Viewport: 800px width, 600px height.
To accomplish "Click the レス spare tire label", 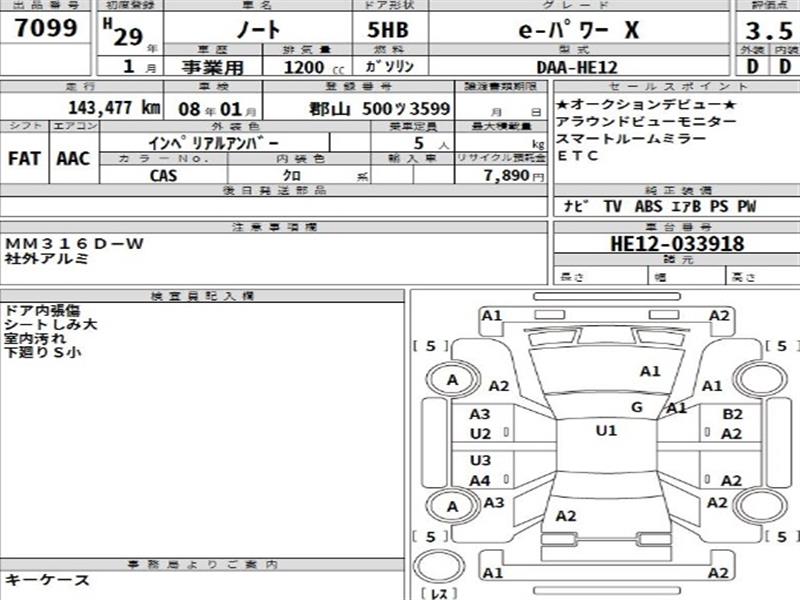I will point(439,593).
